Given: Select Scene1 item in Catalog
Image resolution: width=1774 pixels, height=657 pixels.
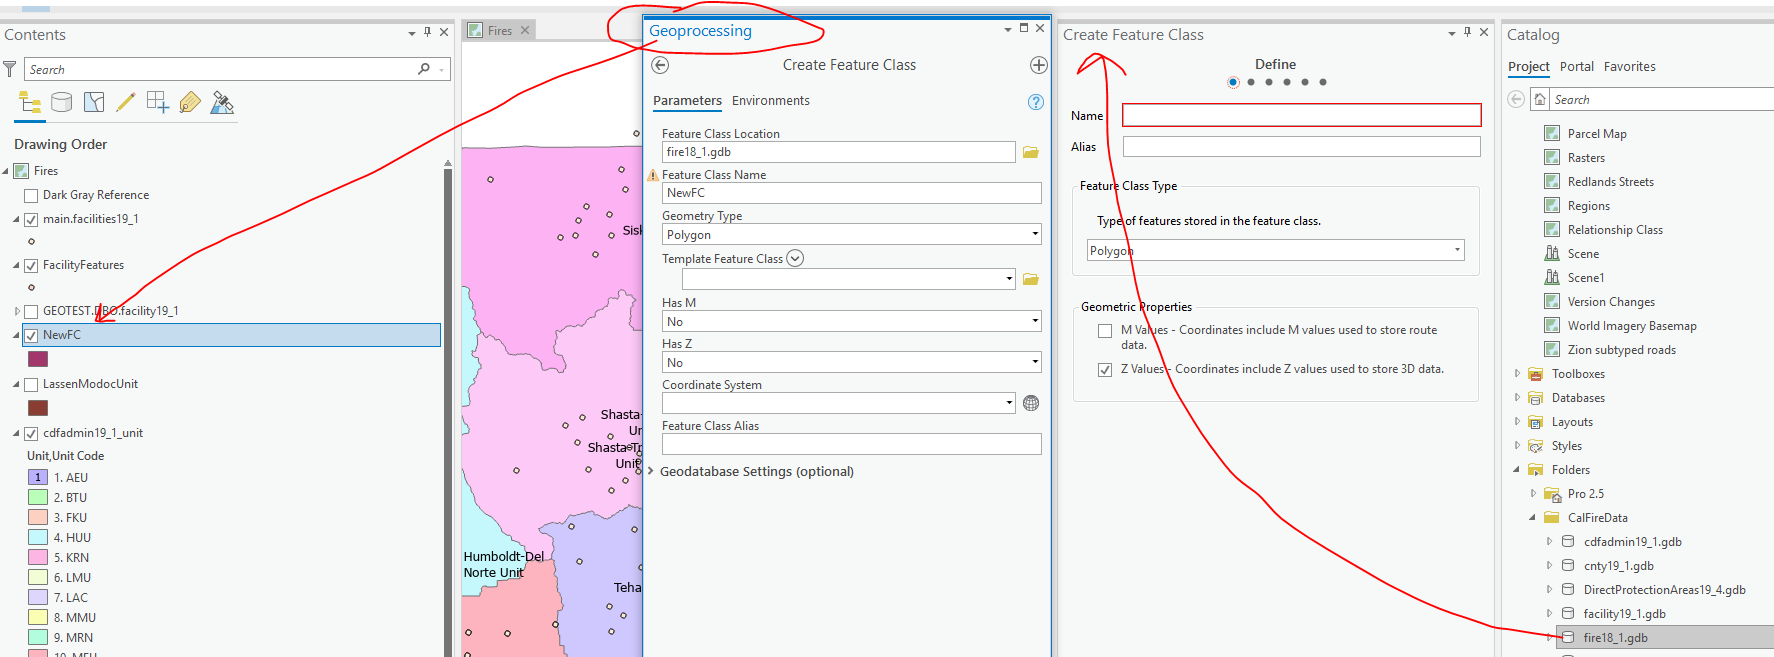Looking at the screenshot, I should pyautogui.click(x=1585, y=278).
